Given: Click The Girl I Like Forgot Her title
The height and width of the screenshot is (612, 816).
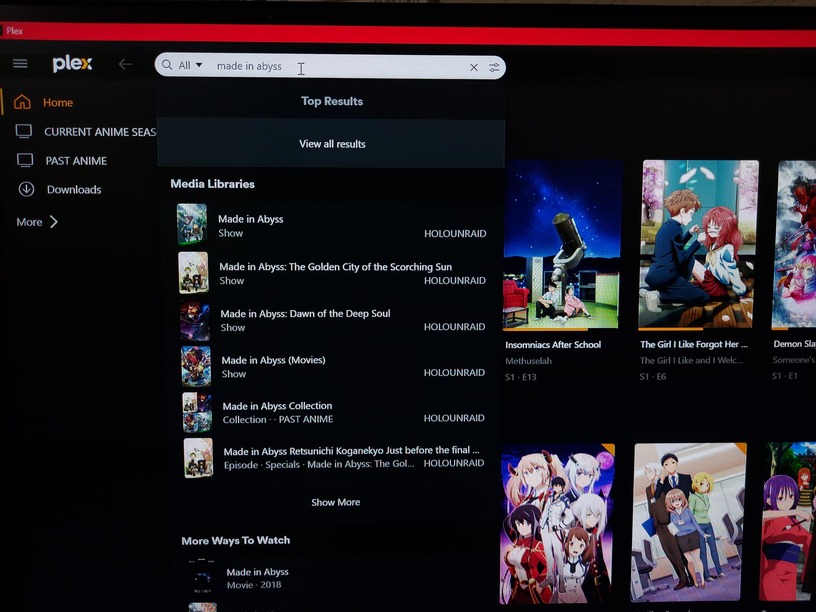Looking at the screenshot, I should 694,345.
